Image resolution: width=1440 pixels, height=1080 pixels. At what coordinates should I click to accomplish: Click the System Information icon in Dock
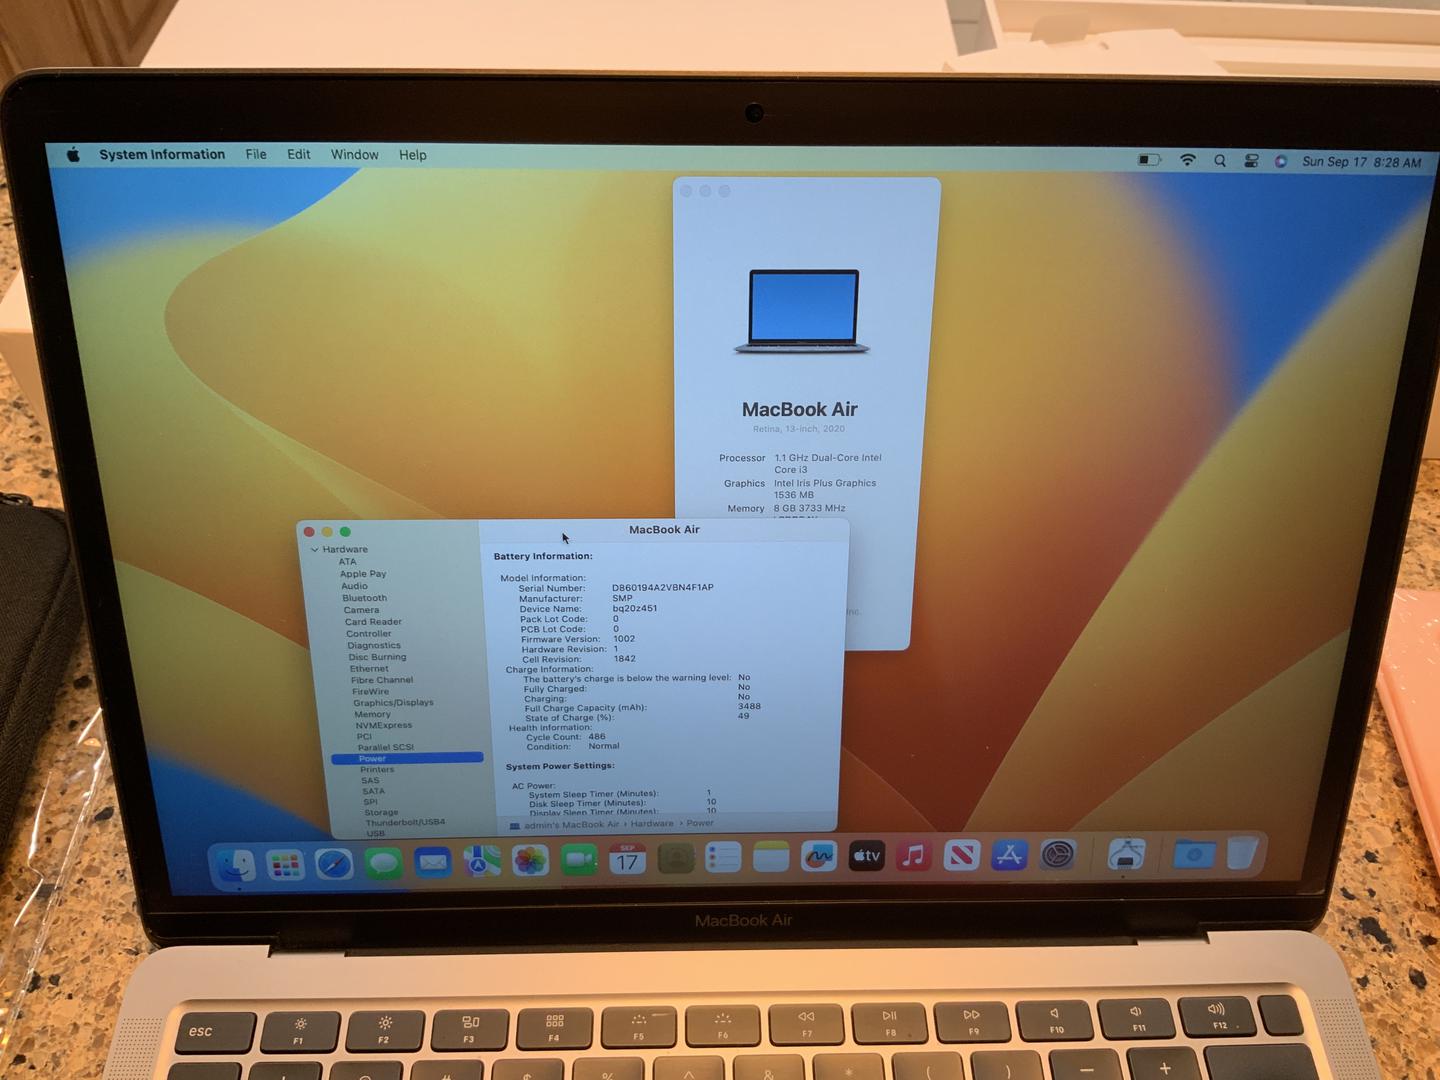tap(1126, 855)
